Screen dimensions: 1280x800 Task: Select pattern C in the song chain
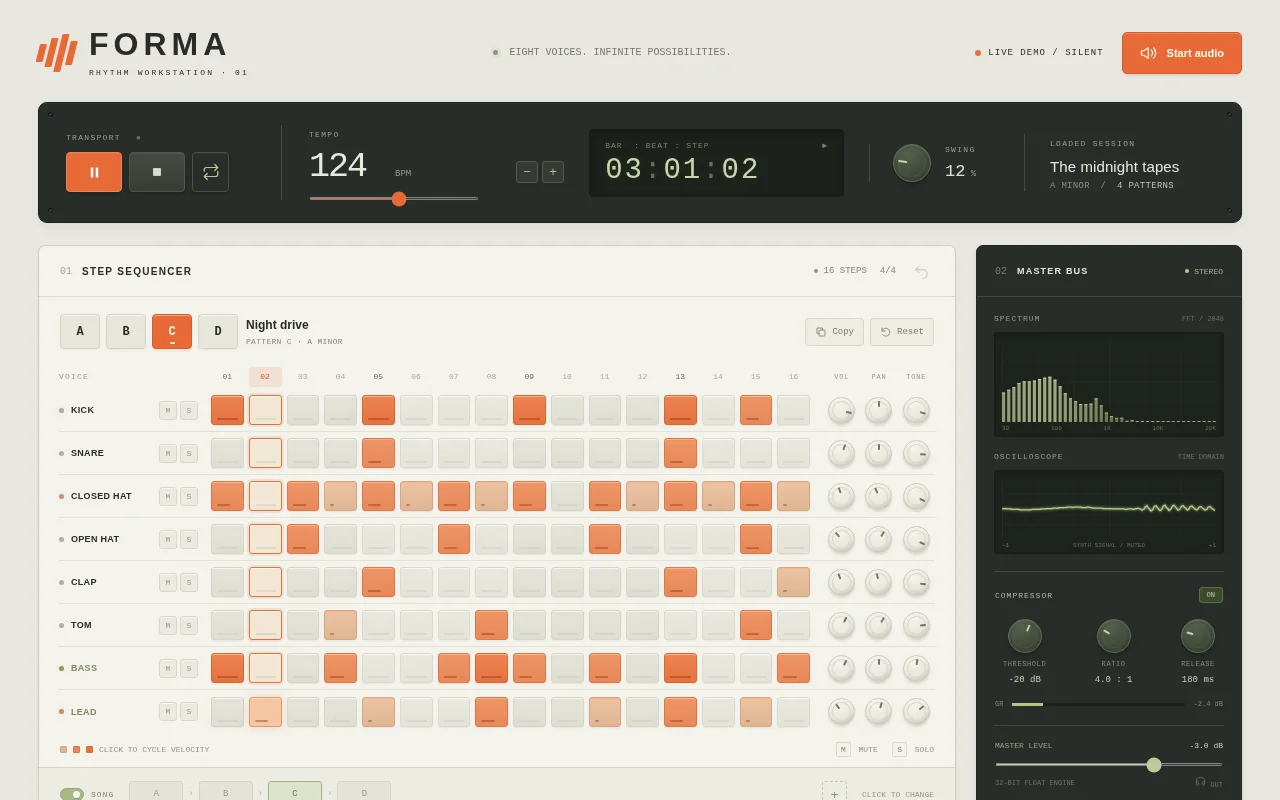click(295, 791)
